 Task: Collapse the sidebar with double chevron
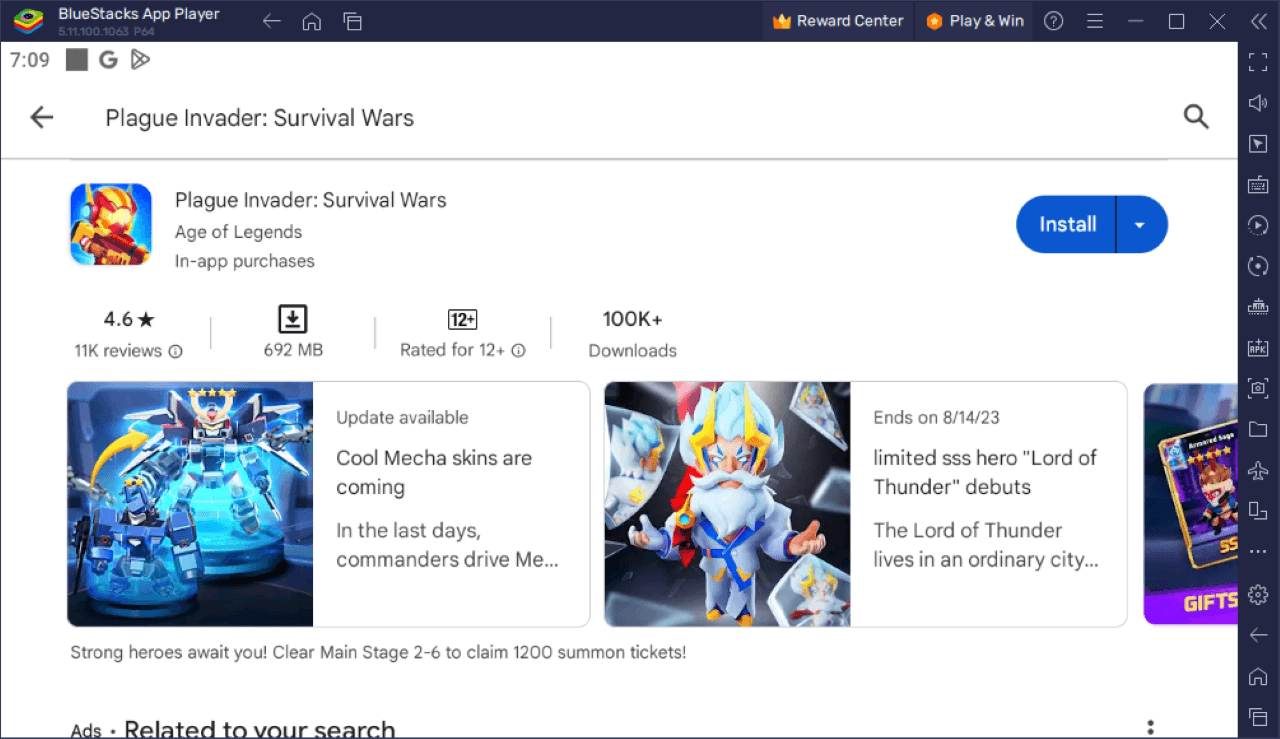click(1258, 21)
